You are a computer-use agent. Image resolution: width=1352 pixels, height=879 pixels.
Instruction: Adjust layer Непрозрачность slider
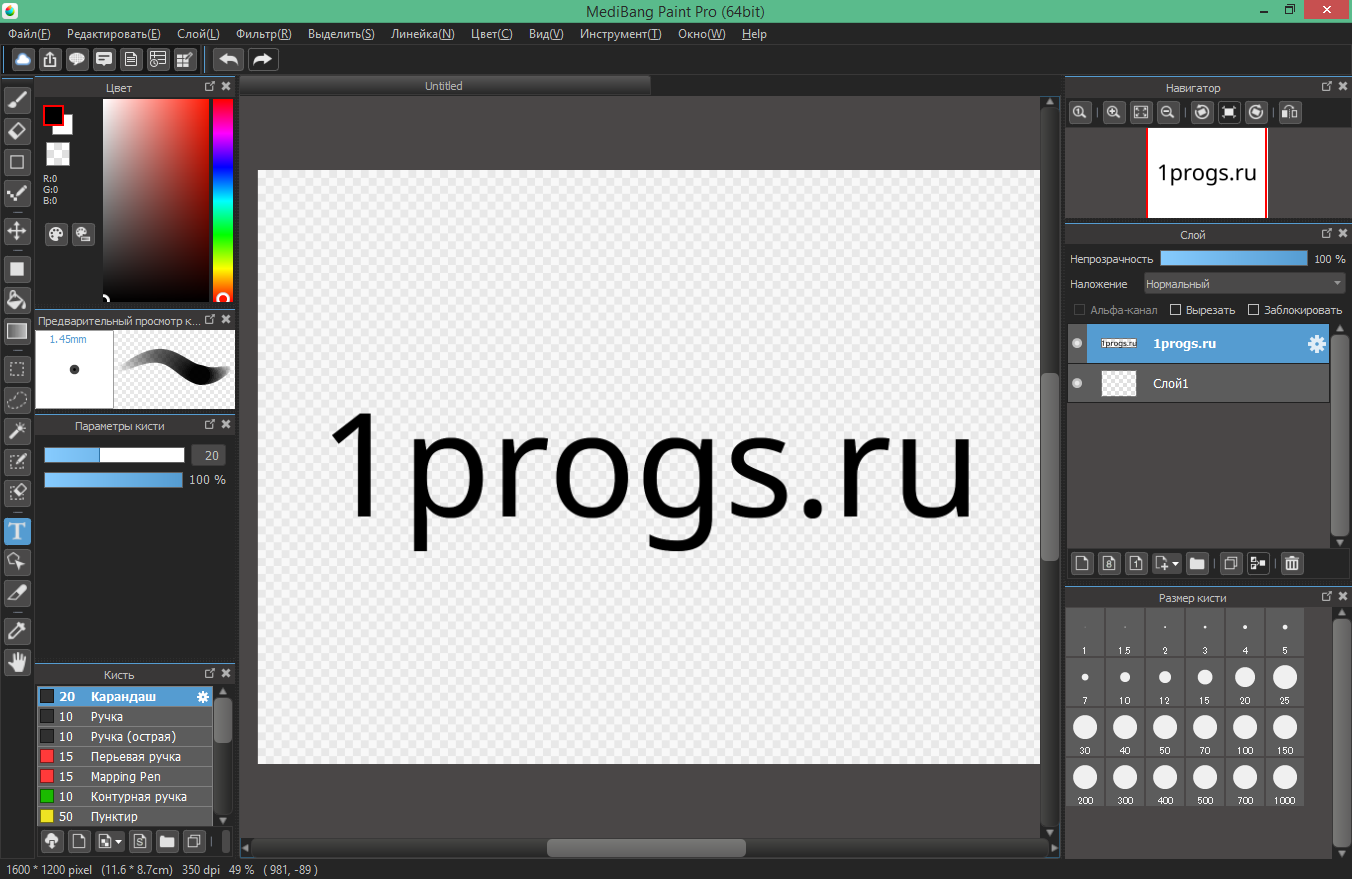click(1233, 258)
